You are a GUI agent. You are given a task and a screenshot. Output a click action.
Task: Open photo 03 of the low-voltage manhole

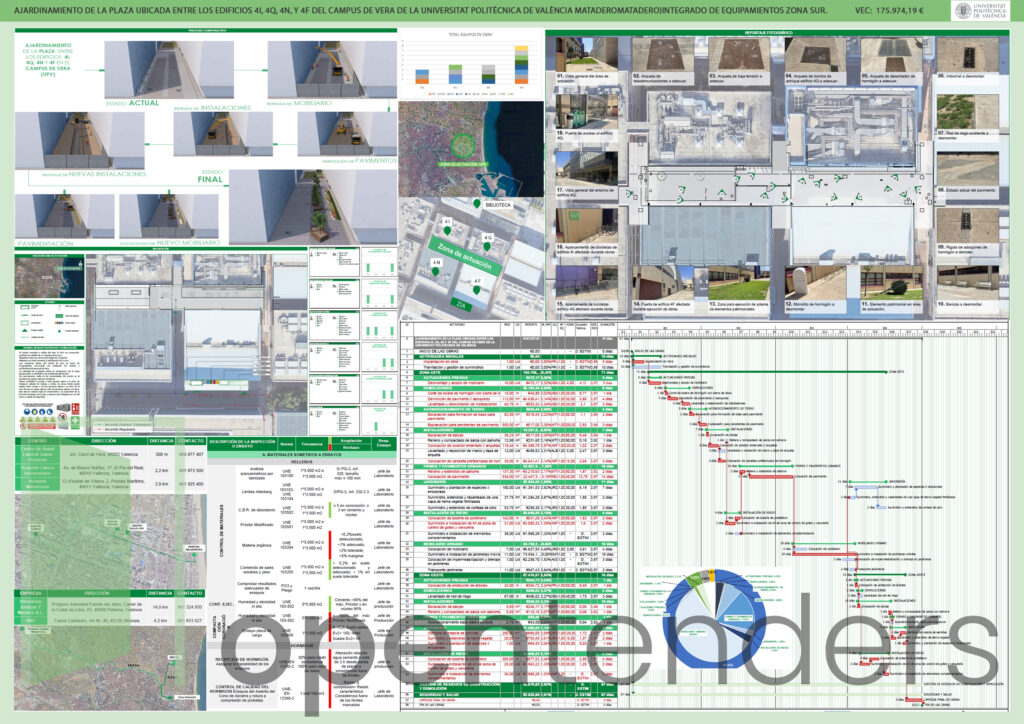(x=739, y=54)
